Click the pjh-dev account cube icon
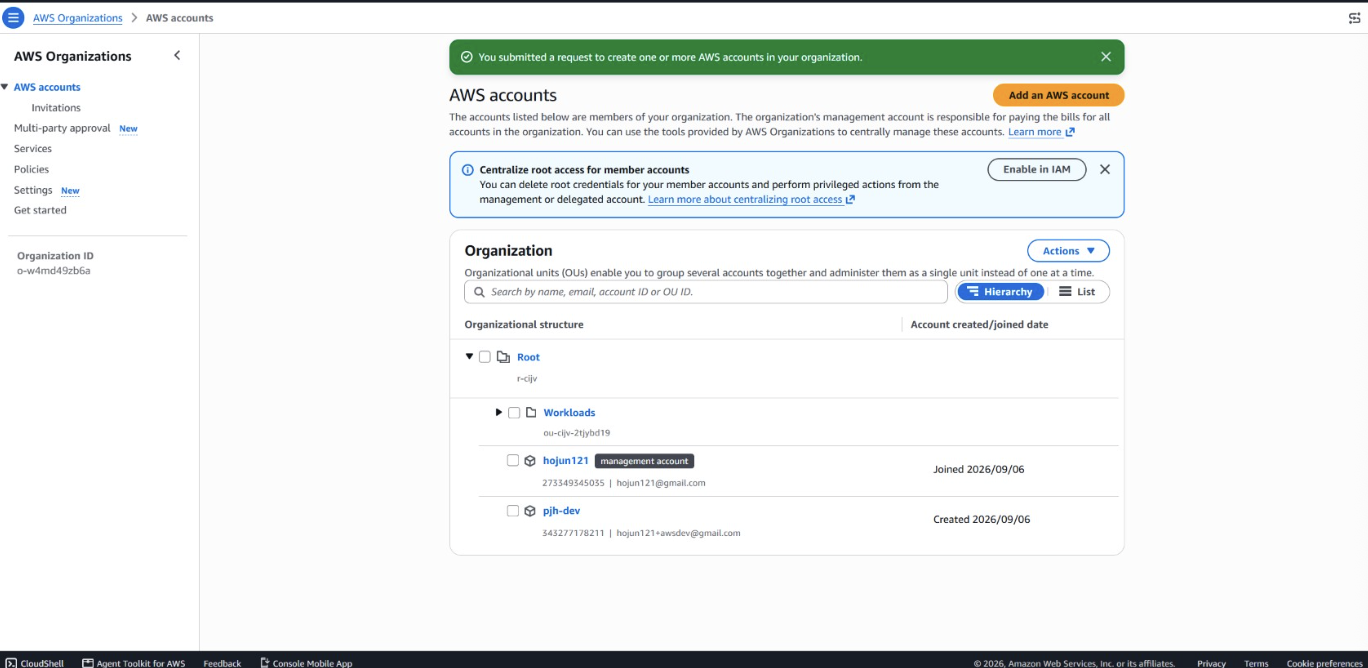Viewport: 1368px width, 668px height. [x=530, y=511]
